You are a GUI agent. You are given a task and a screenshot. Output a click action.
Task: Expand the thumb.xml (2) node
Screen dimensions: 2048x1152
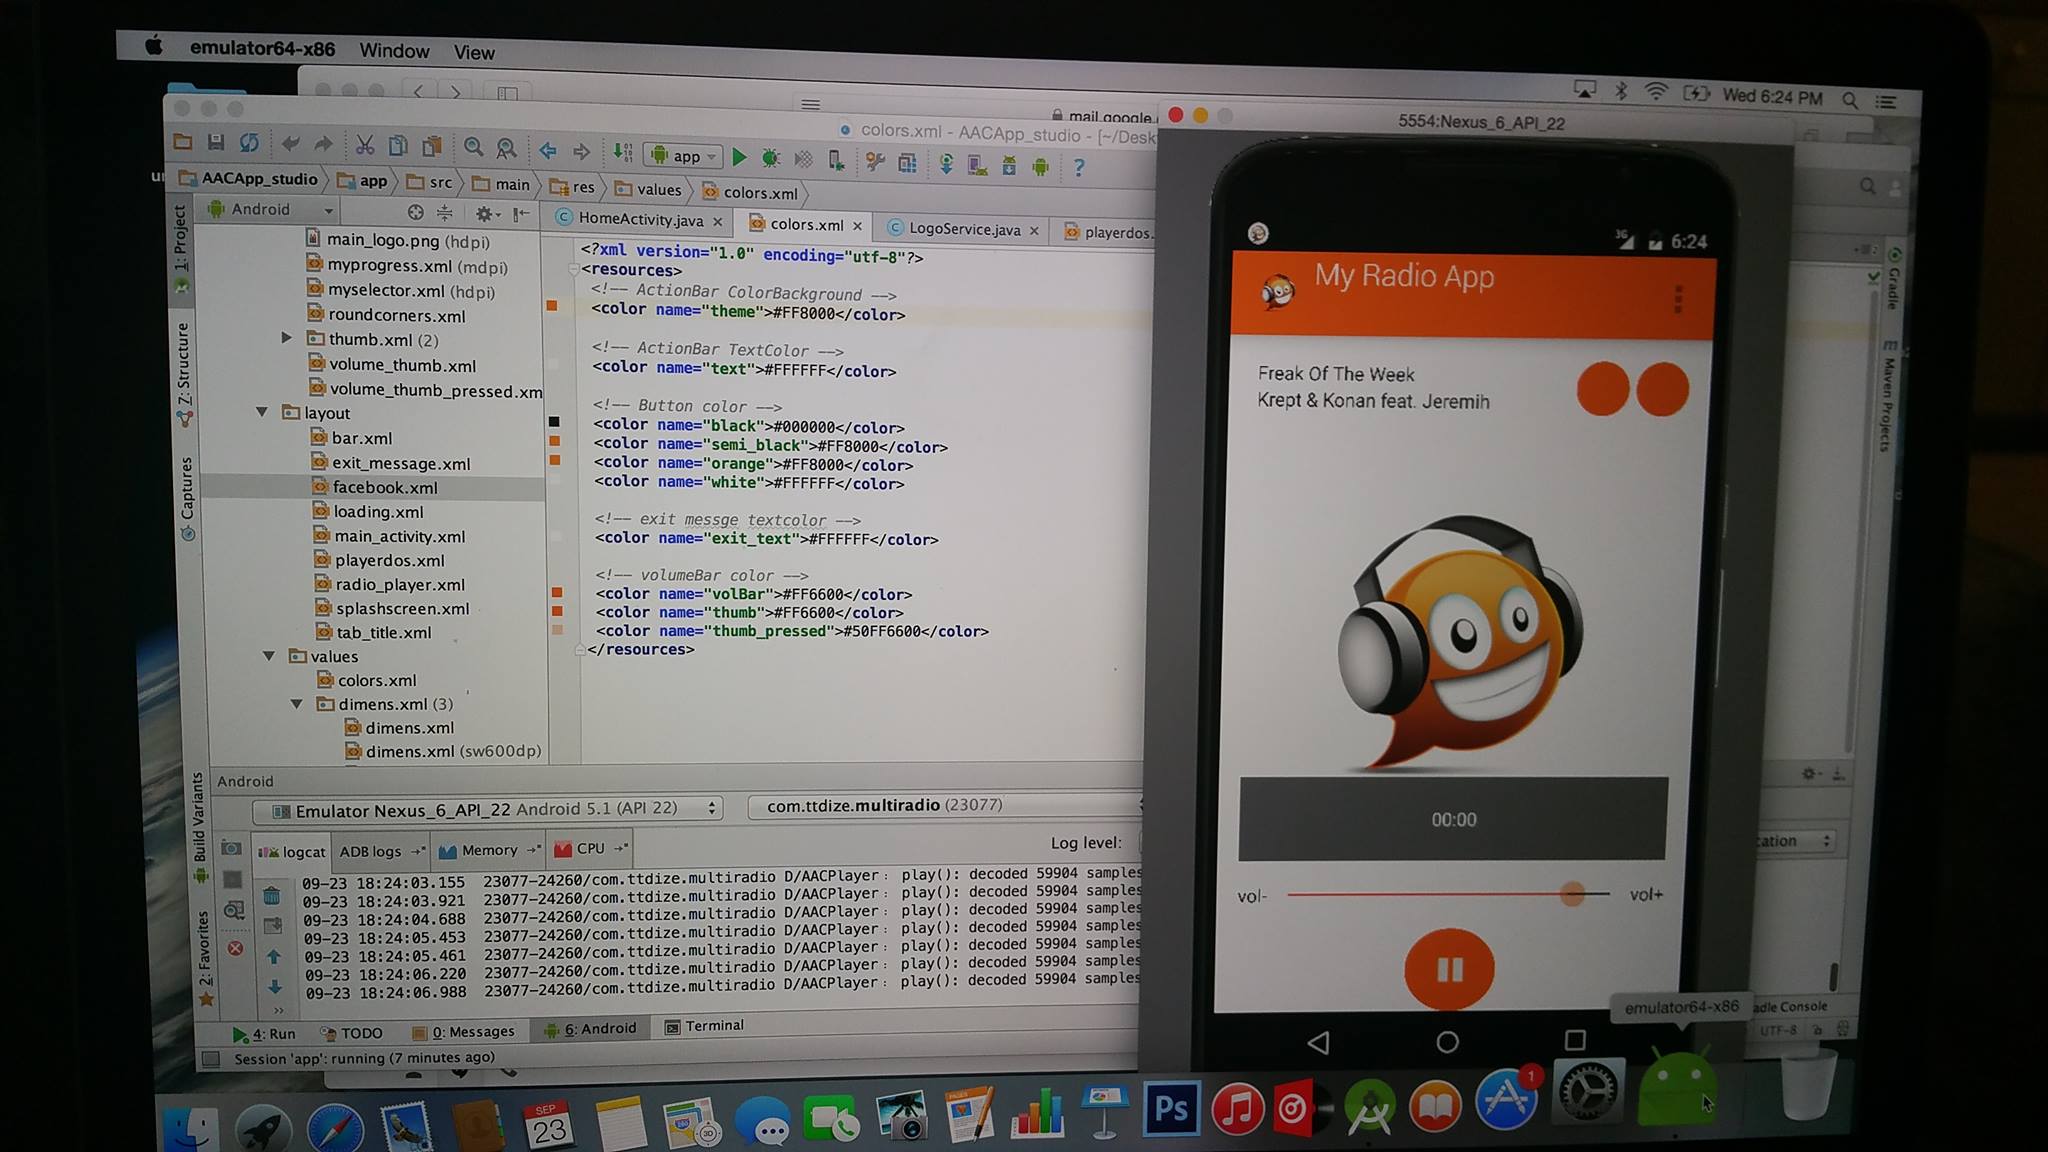click(286, 338)
